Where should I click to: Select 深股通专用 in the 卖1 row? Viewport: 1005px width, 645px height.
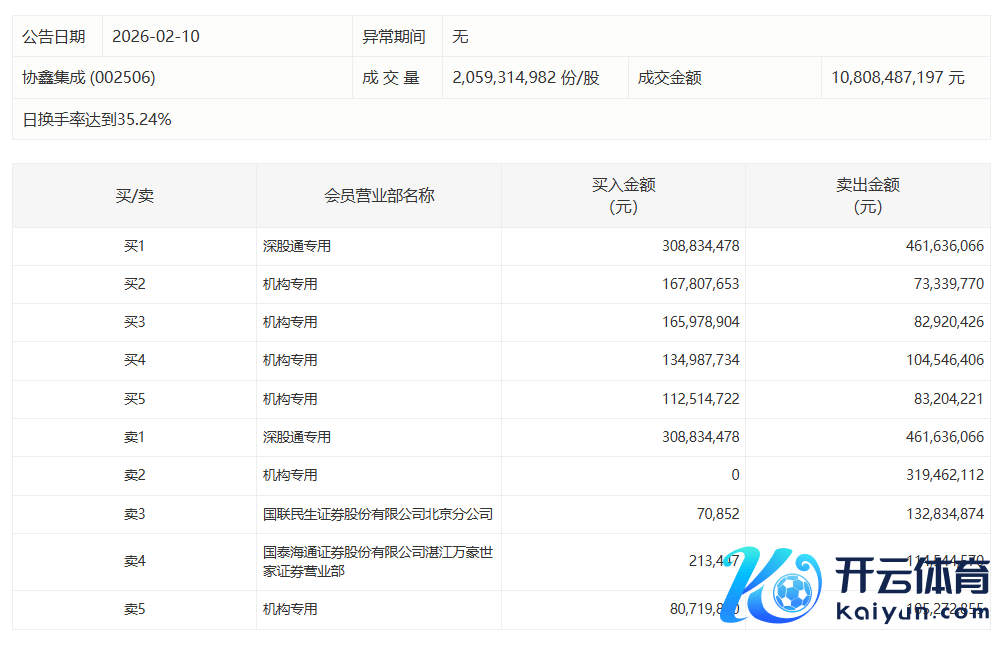pos(297,437)
